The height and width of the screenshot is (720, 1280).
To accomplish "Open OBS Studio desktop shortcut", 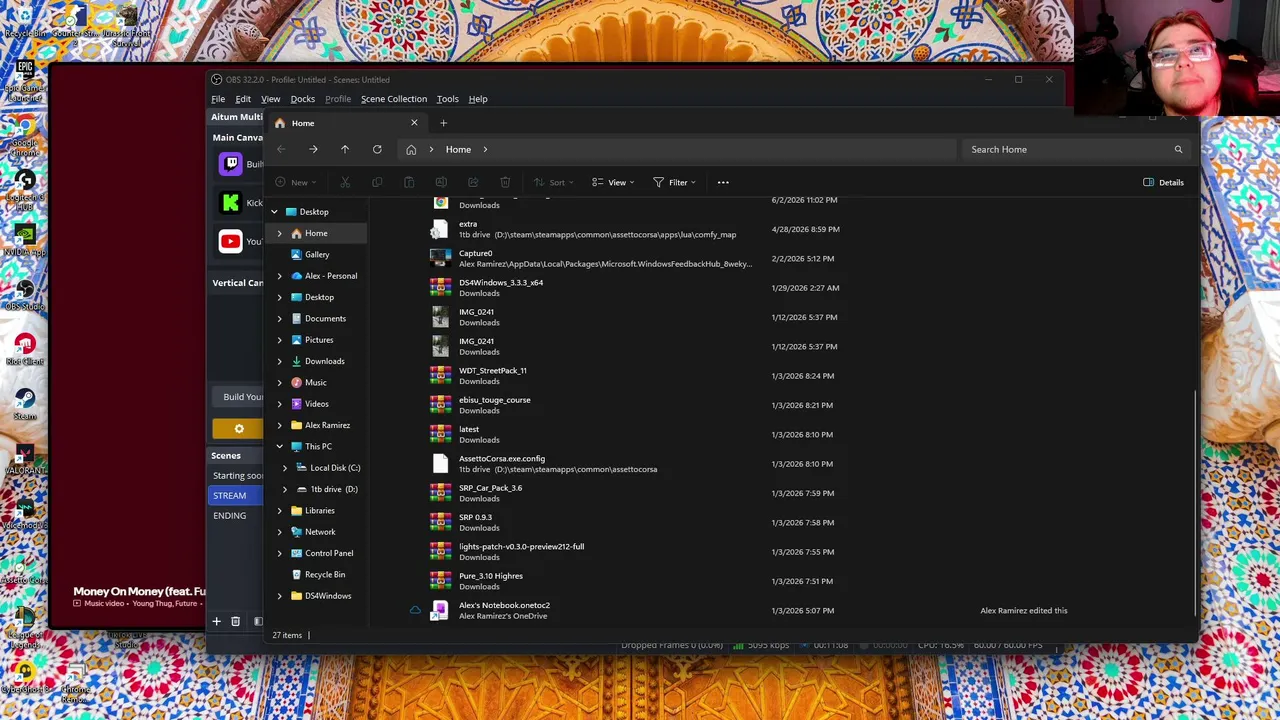I will [x=25, y=293].
